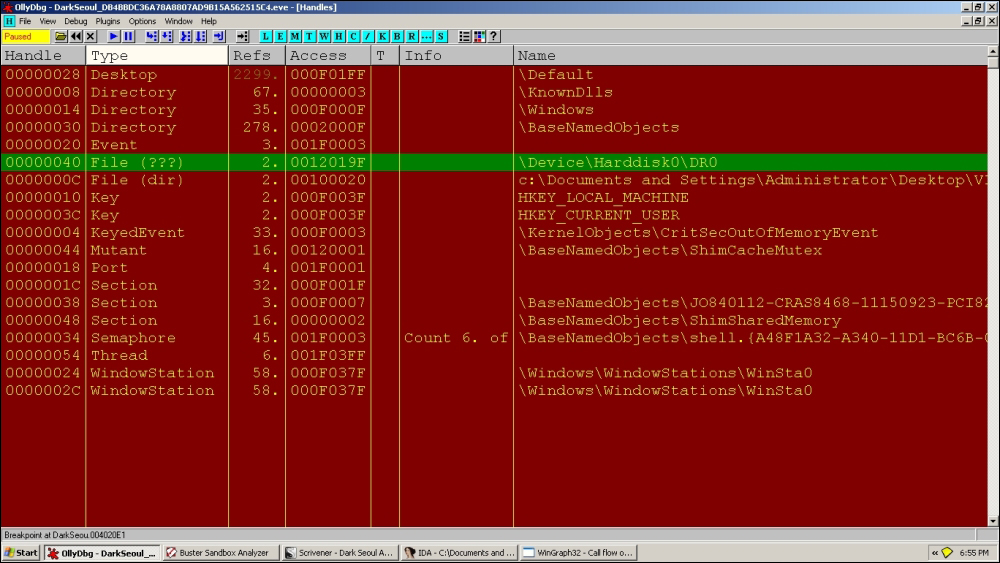The image size is (1000, 563).
Task: Select the HKEY_LOCAL_MACHINE key row
Action: (x=494, y=198)
